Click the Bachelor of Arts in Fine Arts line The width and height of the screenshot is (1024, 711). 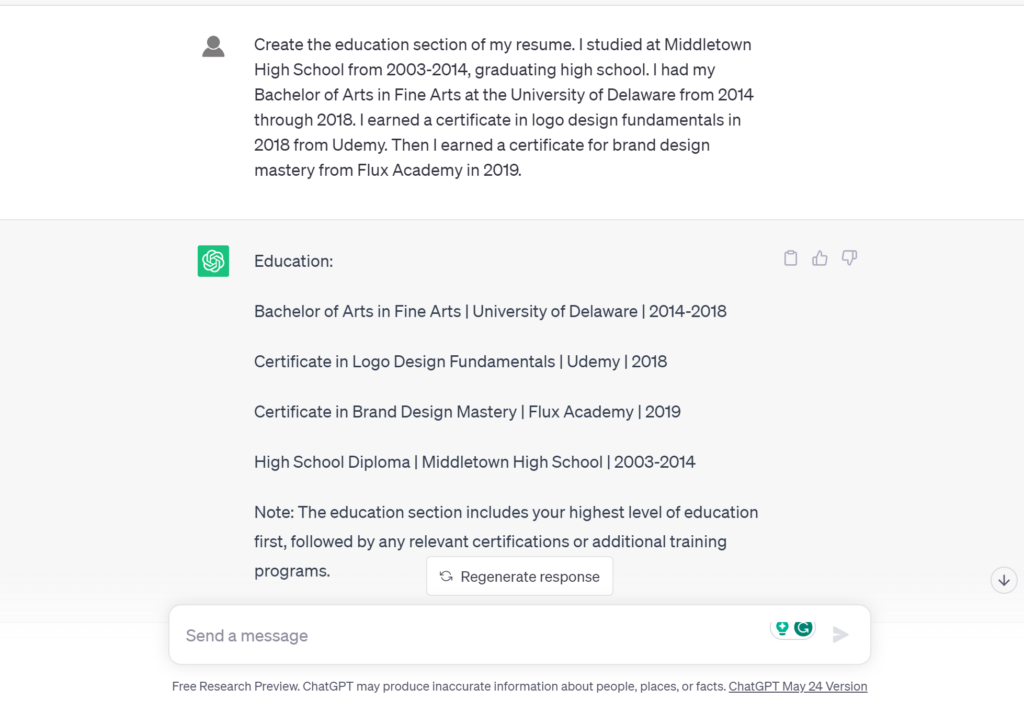tap(490, 311)
